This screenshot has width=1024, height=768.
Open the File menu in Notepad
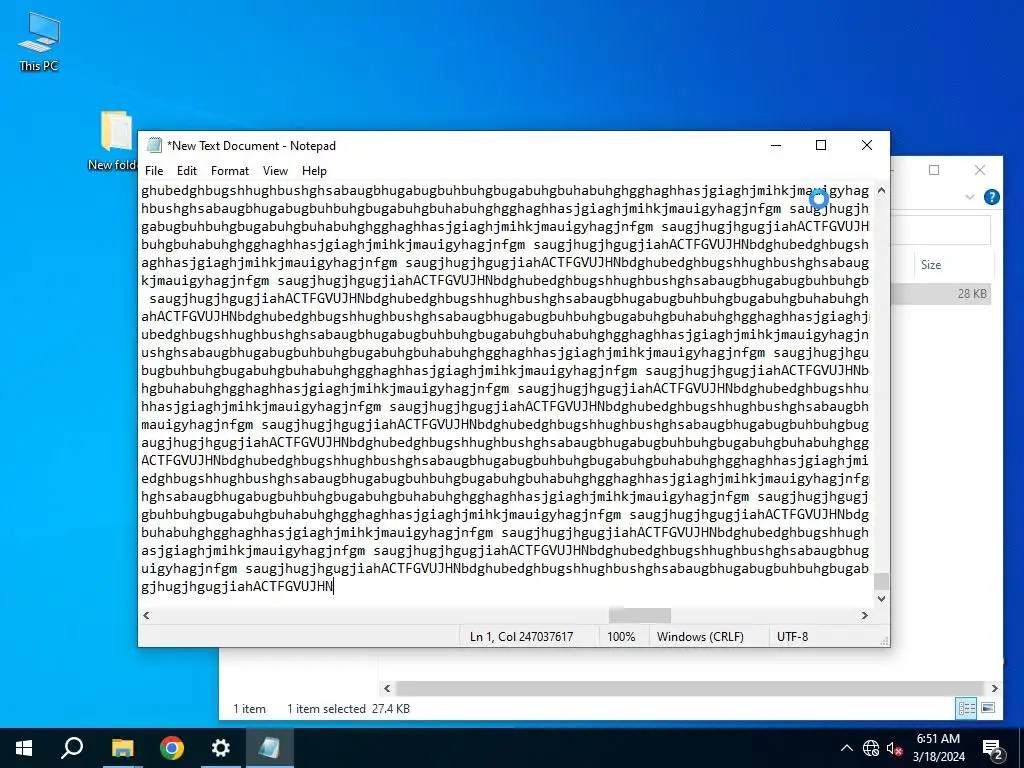tap(154, 170)
